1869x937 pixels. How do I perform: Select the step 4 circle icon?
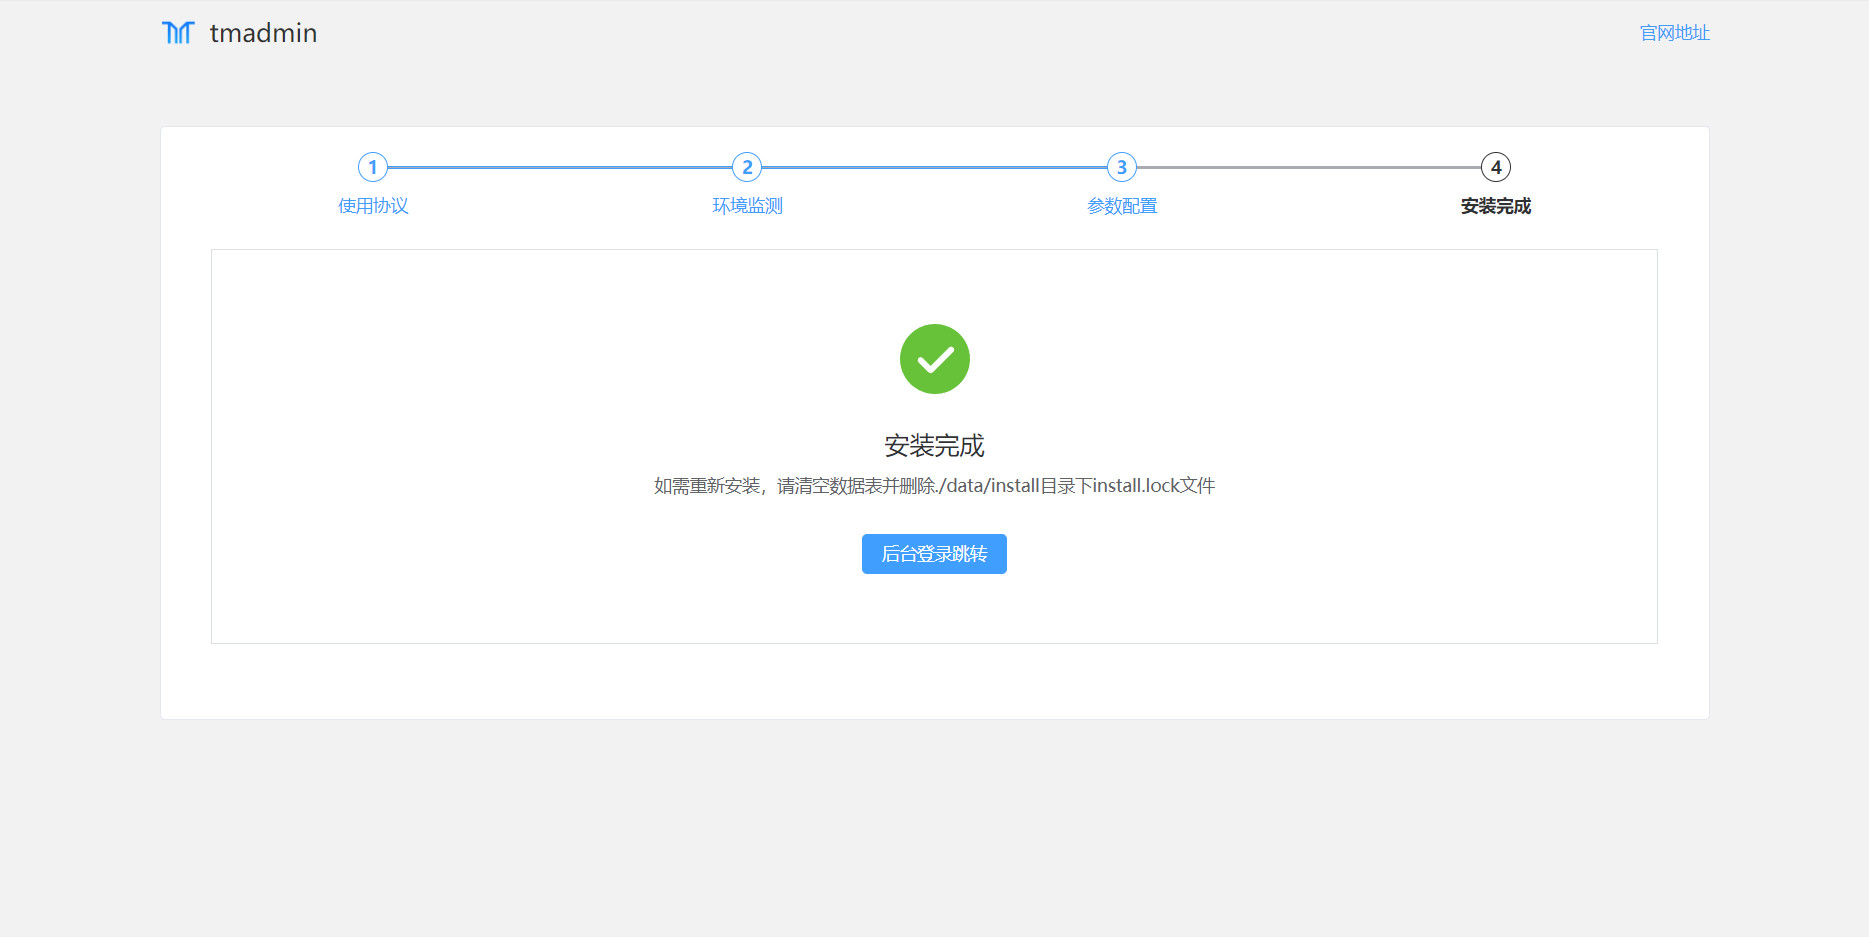click(x=1495, y=167)
